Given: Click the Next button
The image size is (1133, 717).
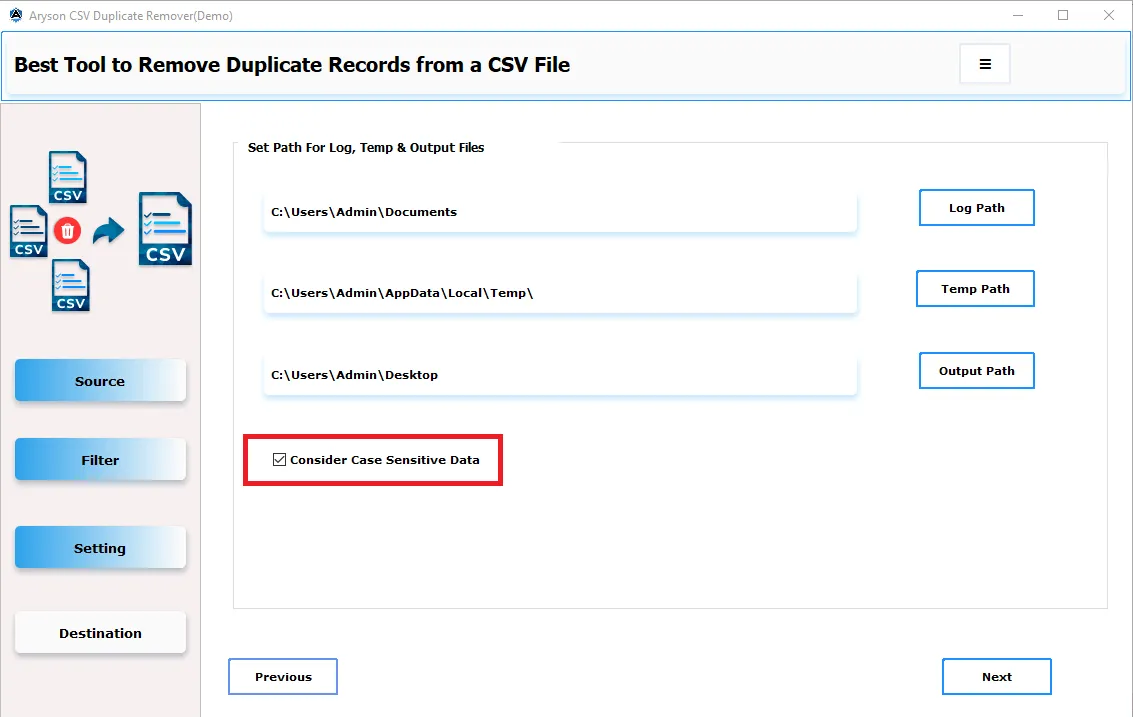Looking at the screenshot, I should click(997, 677).
